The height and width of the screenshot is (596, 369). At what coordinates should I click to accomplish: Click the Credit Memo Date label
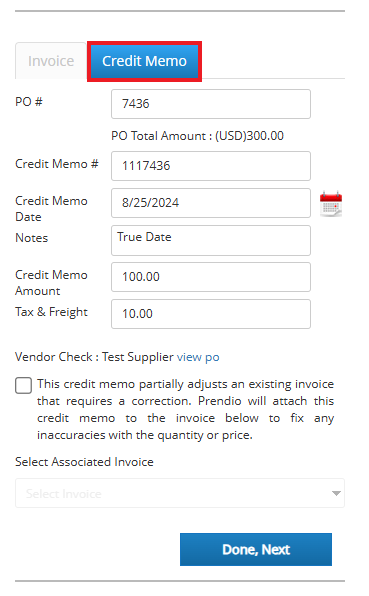pos(51,209)
